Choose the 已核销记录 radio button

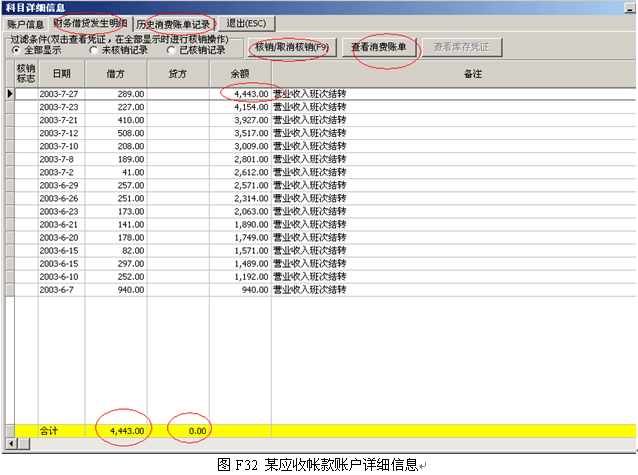click(171, 49)
